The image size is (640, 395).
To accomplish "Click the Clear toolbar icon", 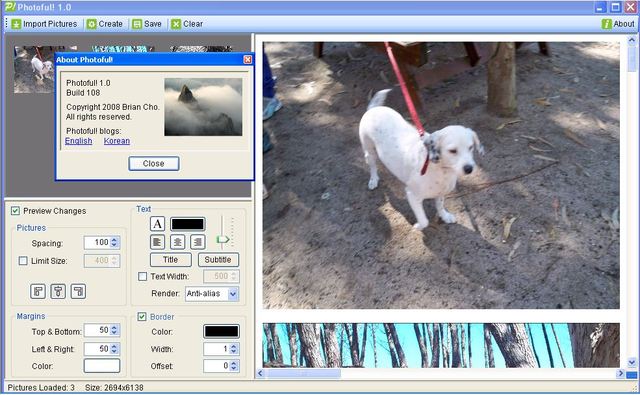I will [176, 24].
